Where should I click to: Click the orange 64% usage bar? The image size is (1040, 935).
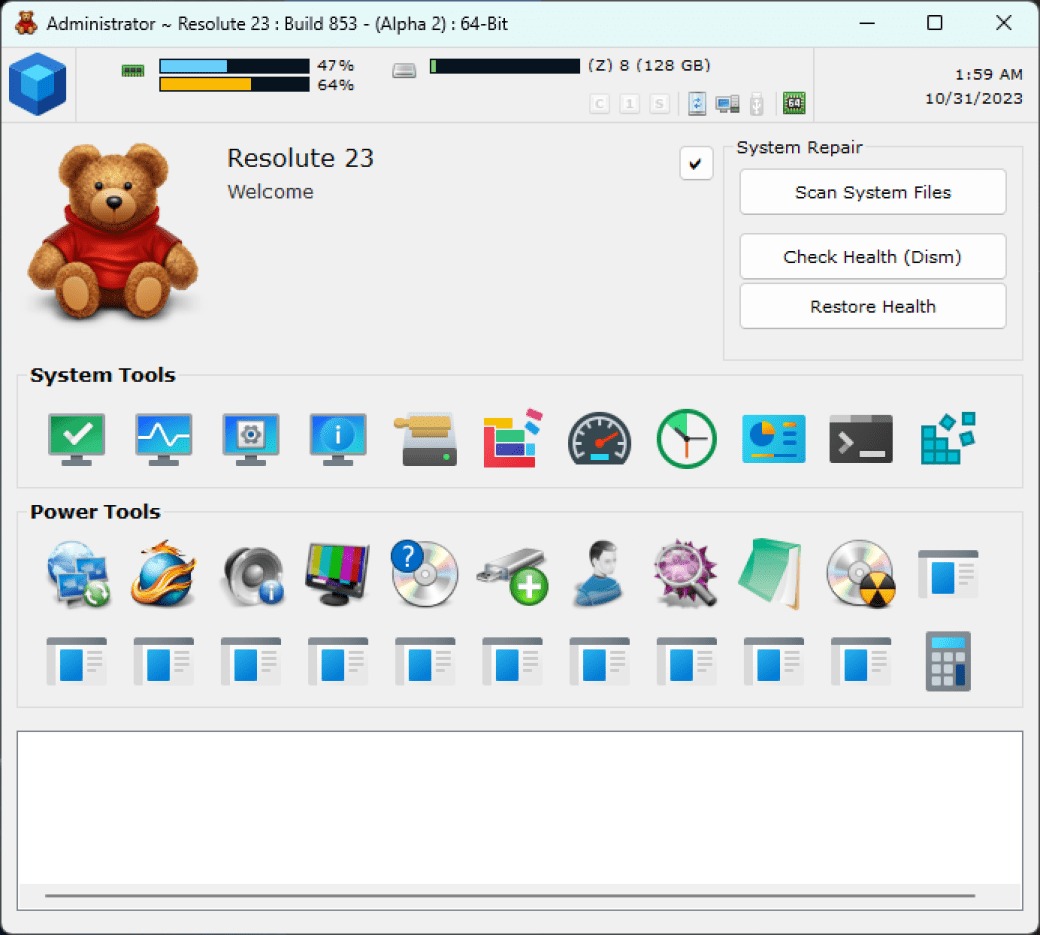234,85
